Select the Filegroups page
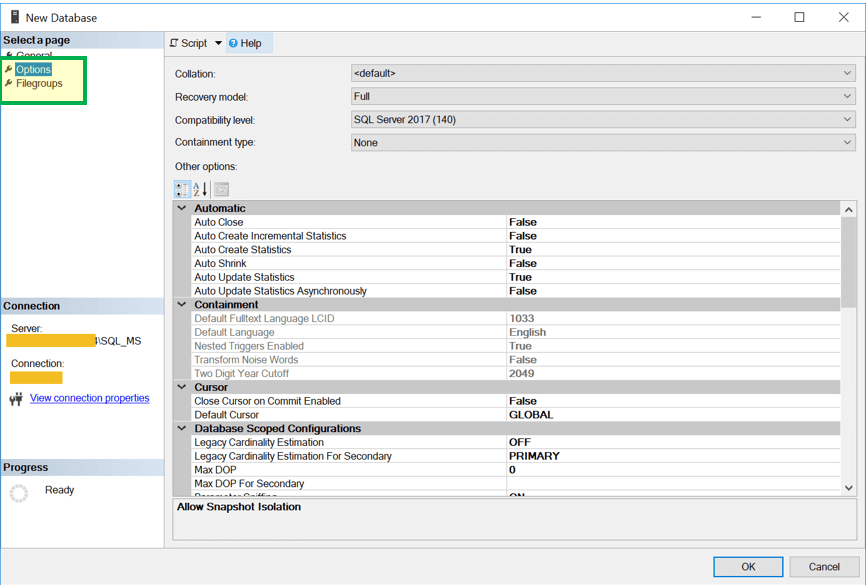 click(x=39, y=84)
